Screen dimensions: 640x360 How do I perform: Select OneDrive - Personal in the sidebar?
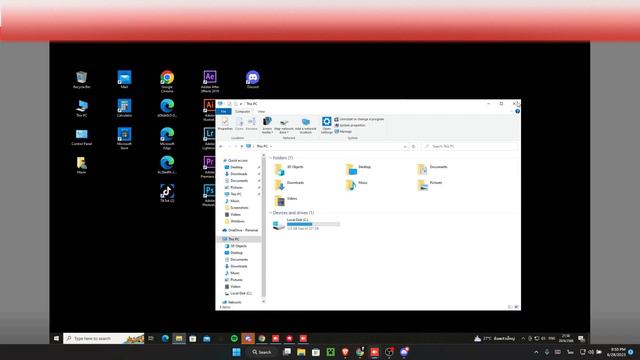pos(240,230)
